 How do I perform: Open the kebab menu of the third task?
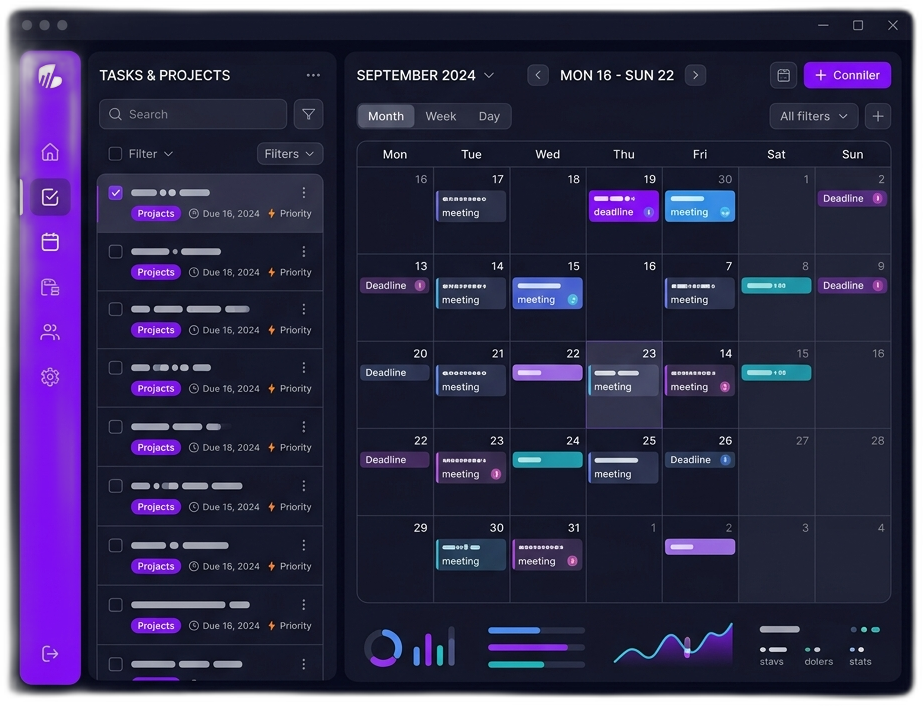(x=304, y=309)
